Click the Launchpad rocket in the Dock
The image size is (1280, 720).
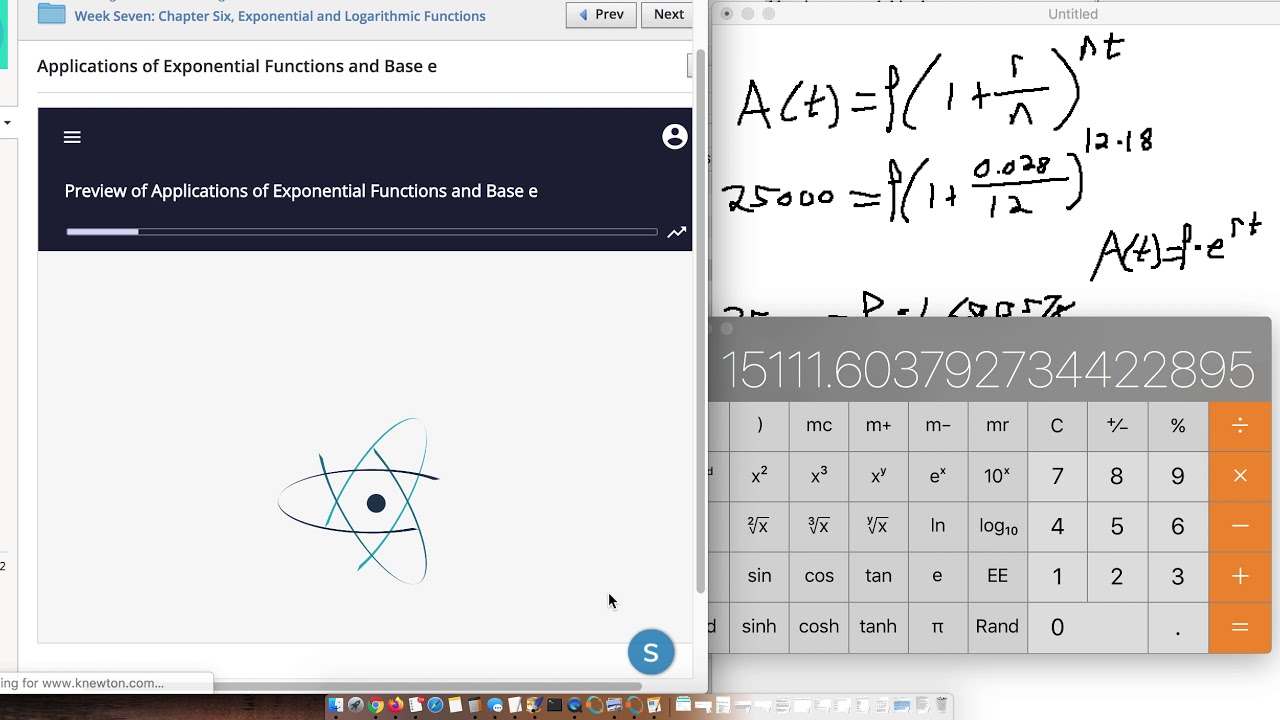click(356, 705)
